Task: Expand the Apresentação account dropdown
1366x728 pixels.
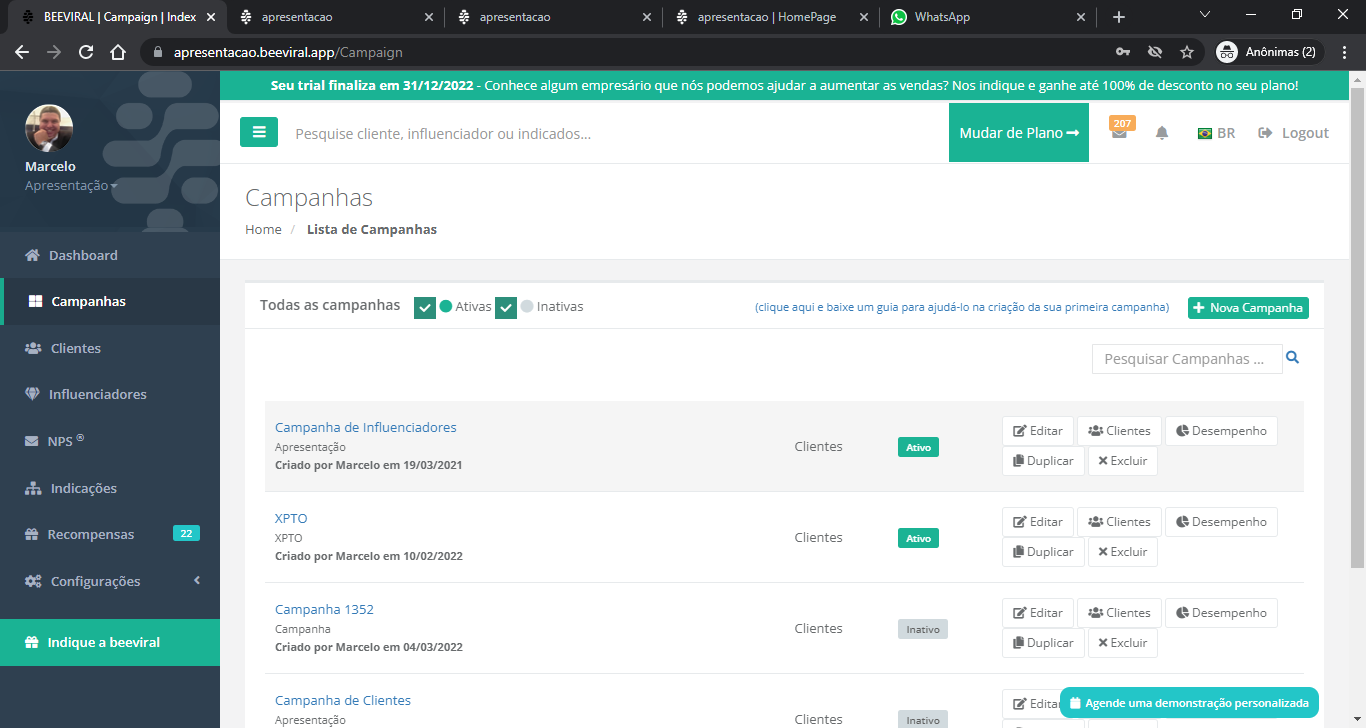Action: [71, 185]
